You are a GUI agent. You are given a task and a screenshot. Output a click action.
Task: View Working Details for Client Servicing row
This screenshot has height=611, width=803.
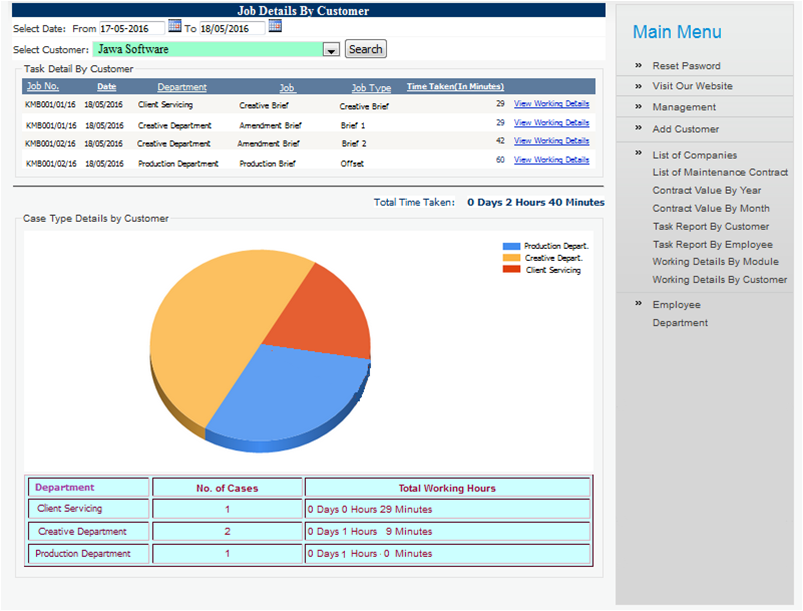552,103
